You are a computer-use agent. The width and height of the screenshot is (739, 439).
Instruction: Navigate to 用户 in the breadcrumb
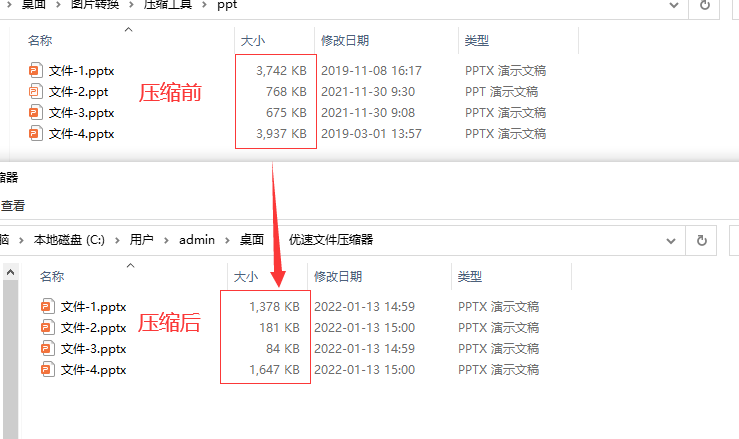click(x=141, y=240)
